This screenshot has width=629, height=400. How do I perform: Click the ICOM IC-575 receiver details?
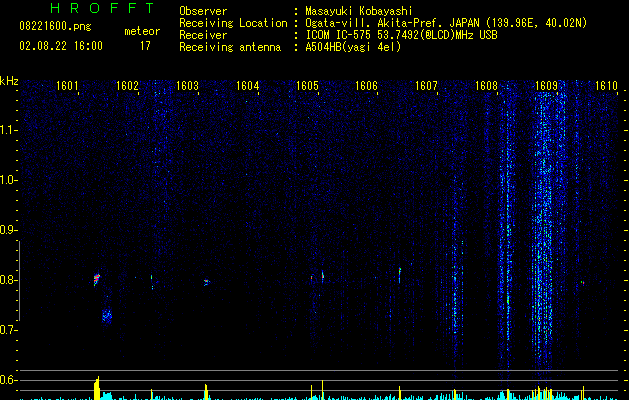coord(401,35)
